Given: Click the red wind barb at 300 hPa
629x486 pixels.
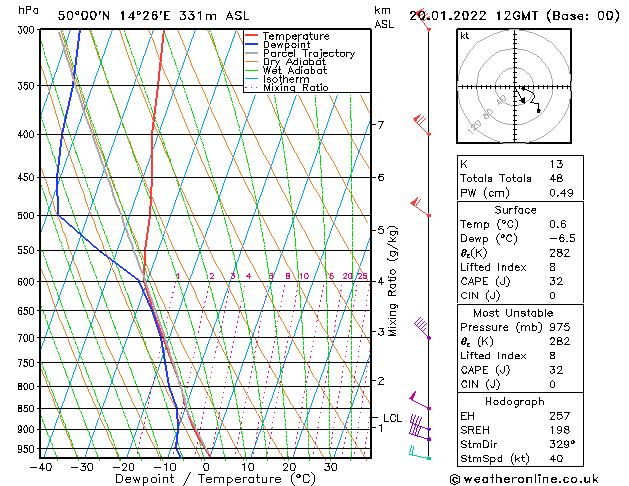Looking at the screenshot, I should pos(423,19).
